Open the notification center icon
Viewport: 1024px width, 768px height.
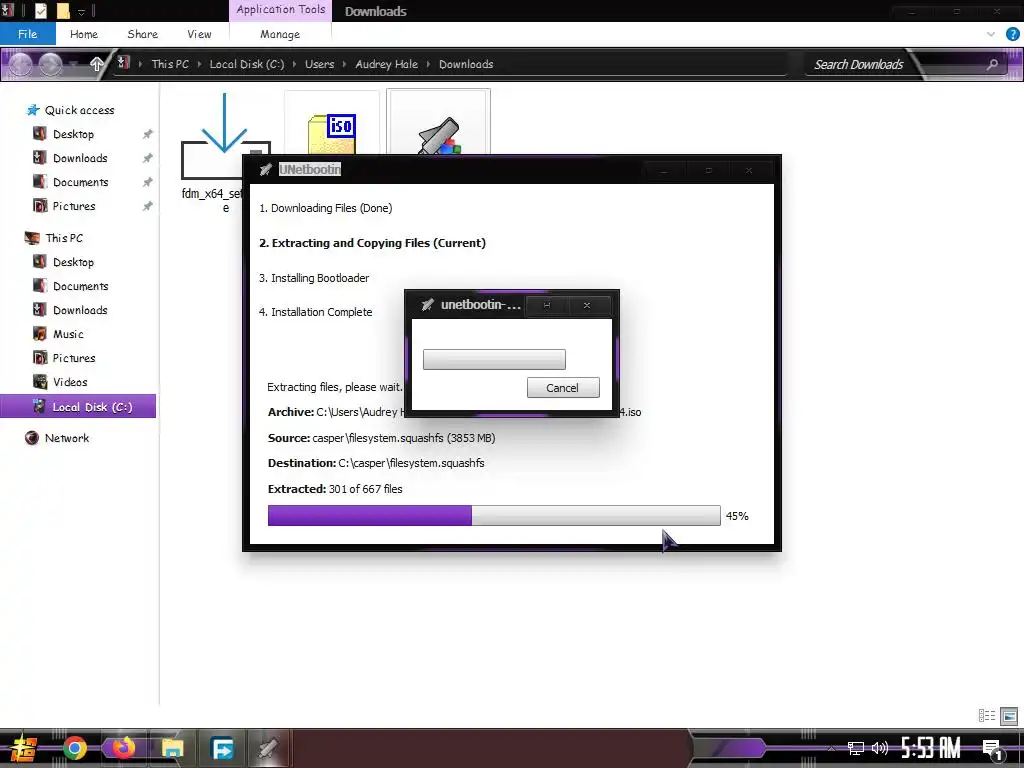click(993, 749)
